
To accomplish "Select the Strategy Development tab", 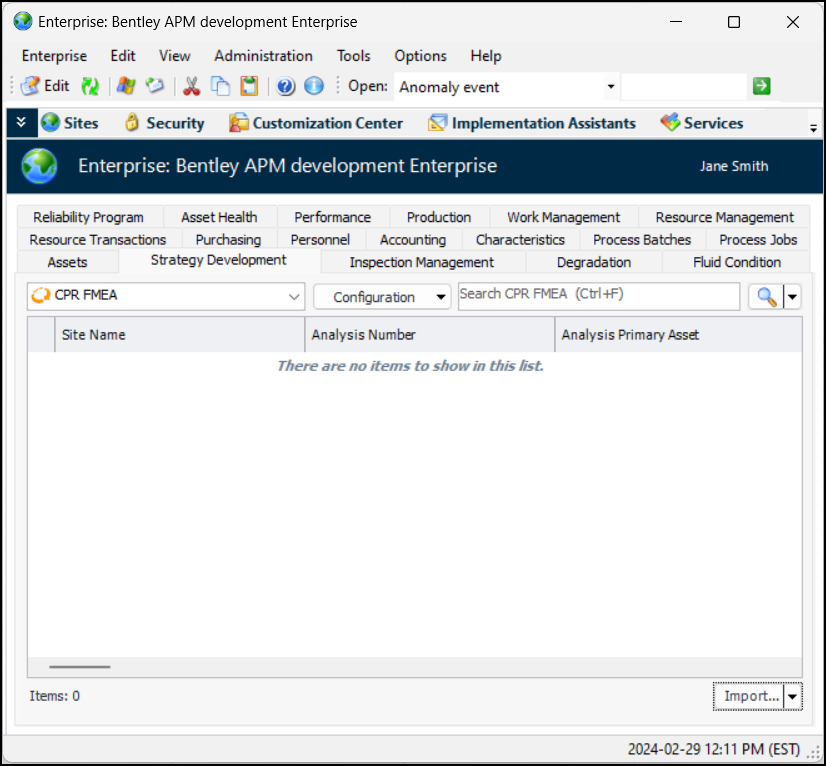I will pyautogui.click(x=219, y=260).
